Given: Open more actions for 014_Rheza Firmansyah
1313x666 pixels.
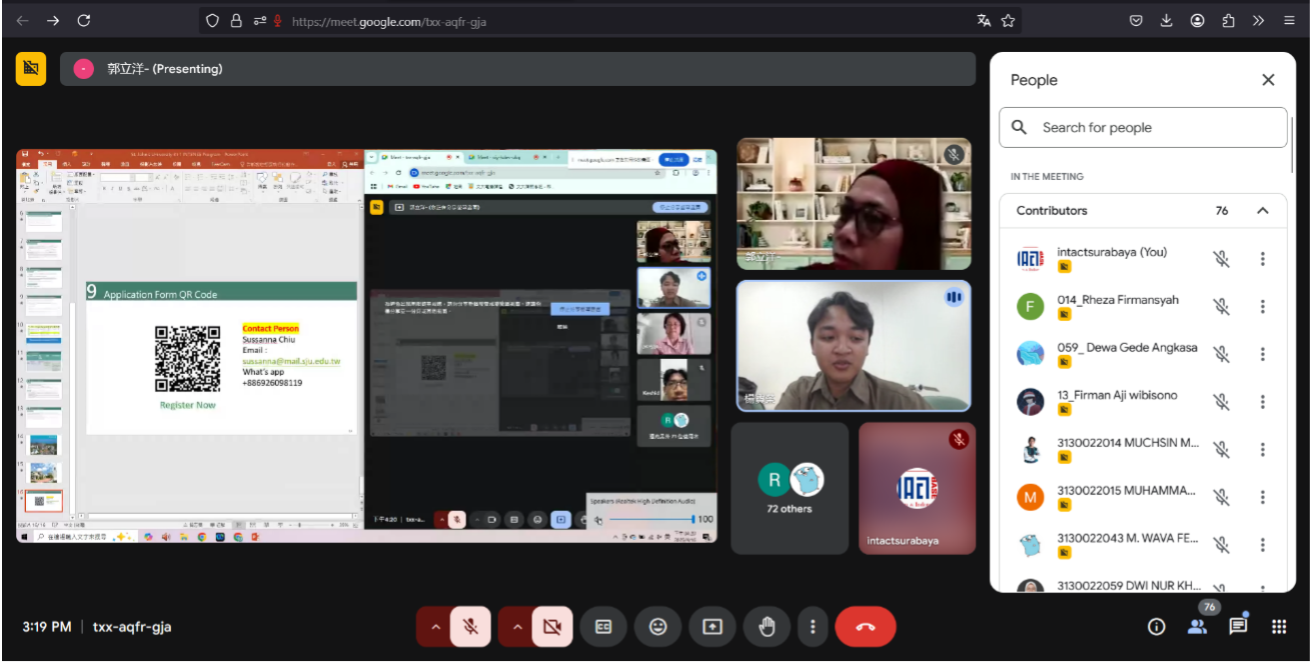Looking at the screenshot, I should [x=1262, y=307].
